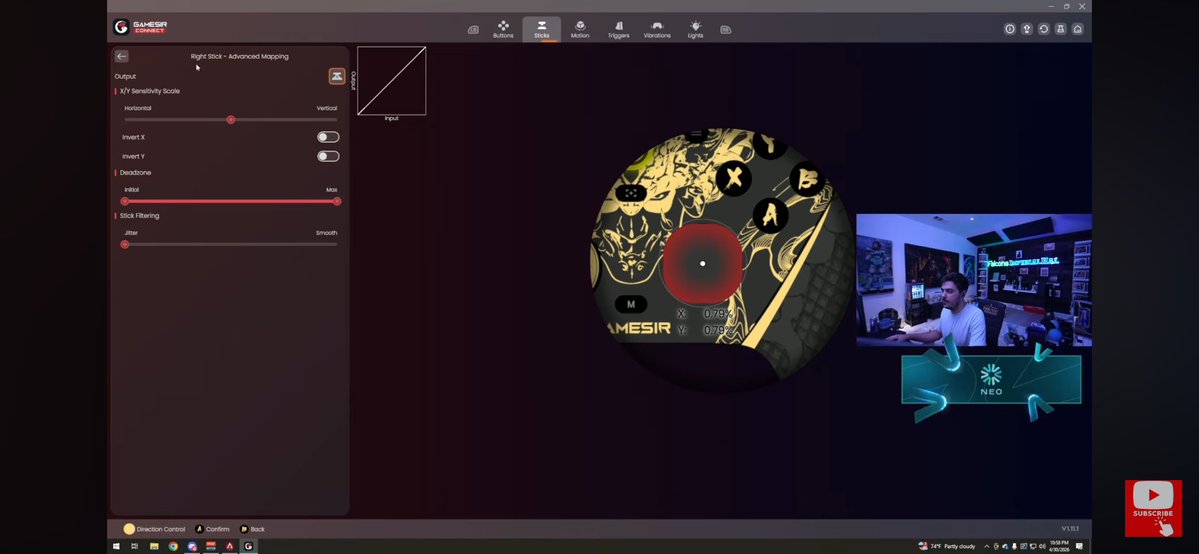Click the previous-page bumper icon left of Buttons
This screenshot has width=1199, height=554.
(x=473, y=30)
